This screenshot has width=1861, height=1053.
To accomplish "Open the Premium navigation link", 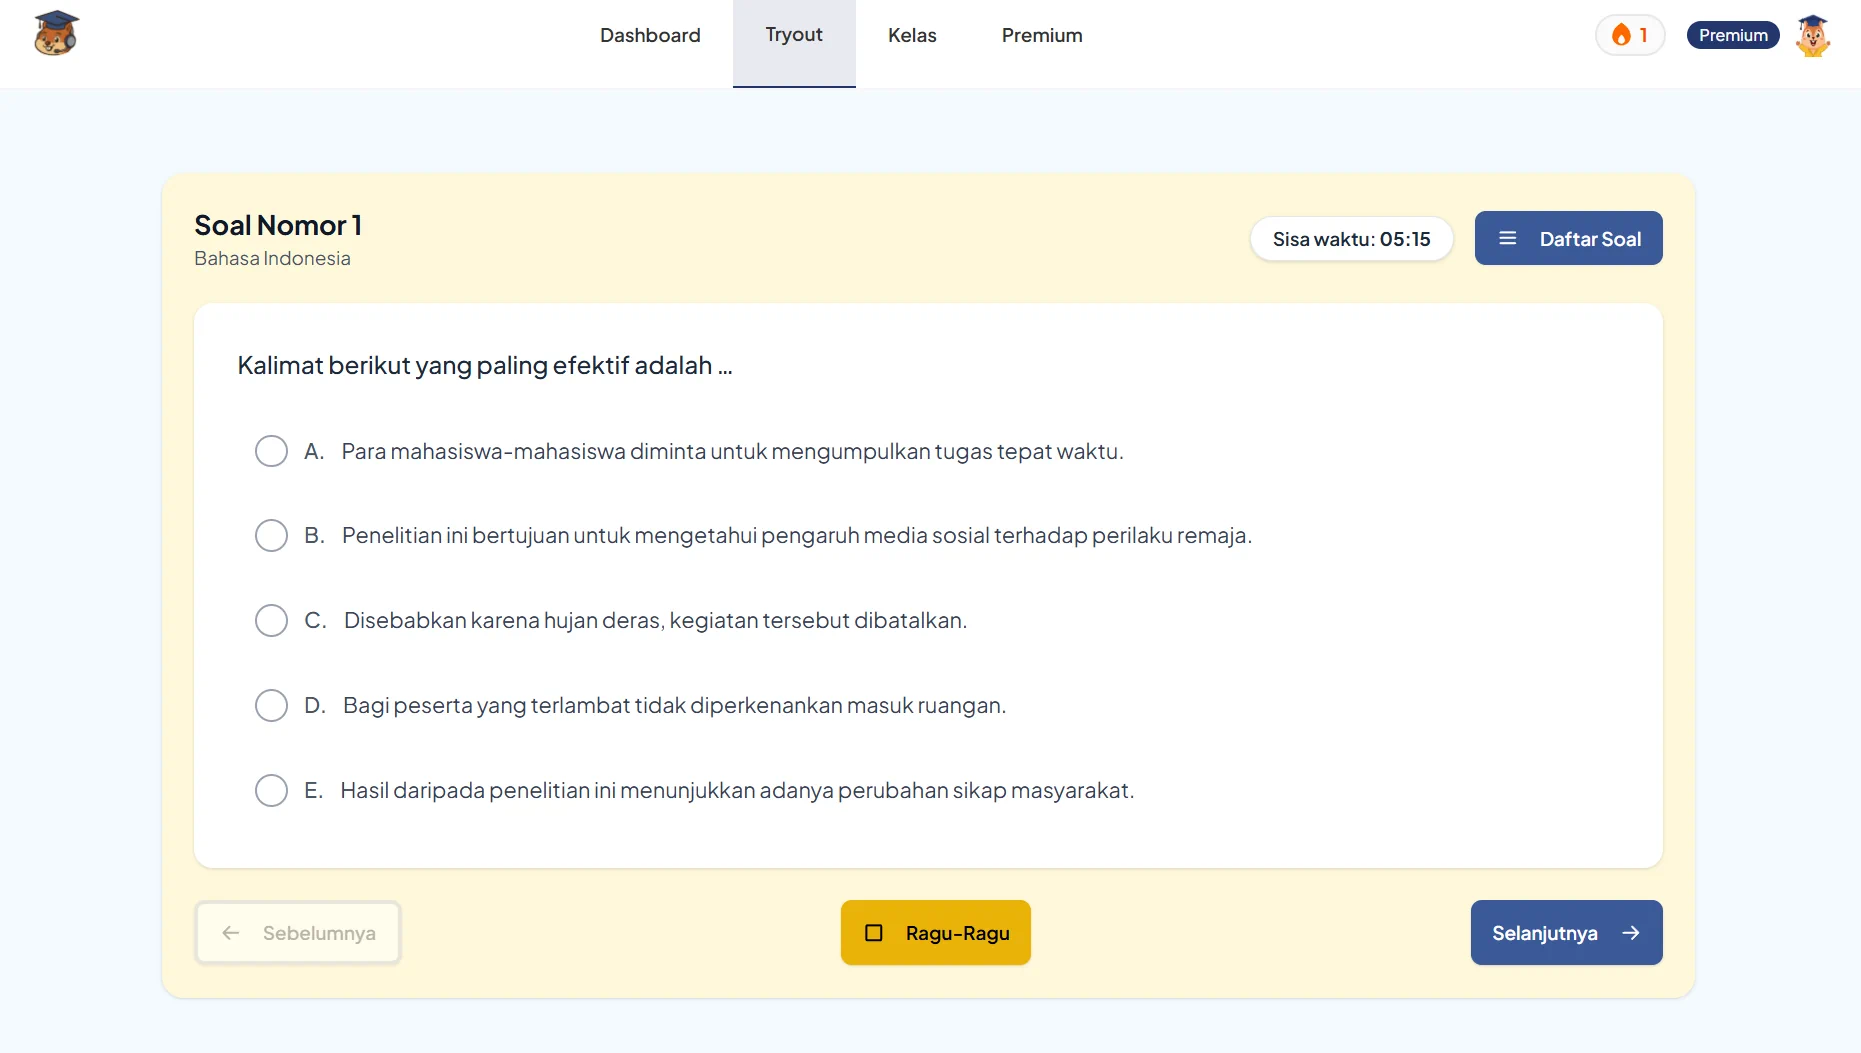I will [x=1042, y=35].
